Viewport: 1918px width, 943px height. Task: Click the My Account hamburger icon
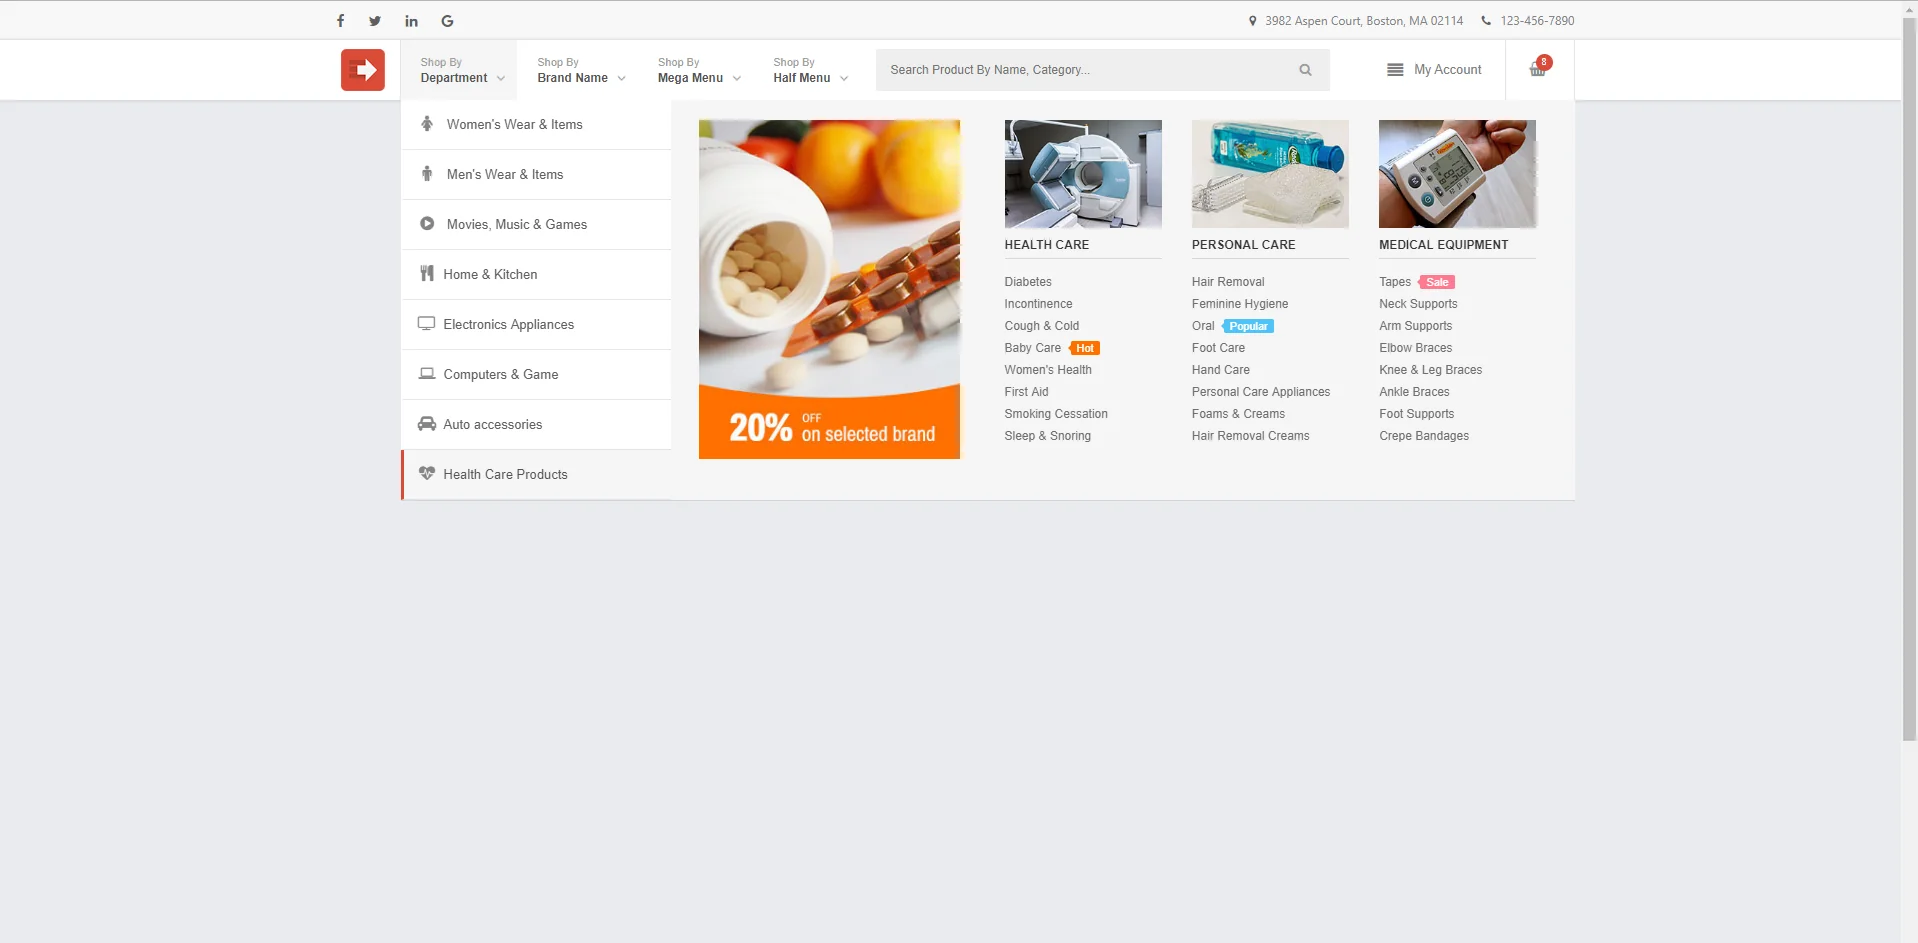pos(1395,70)
